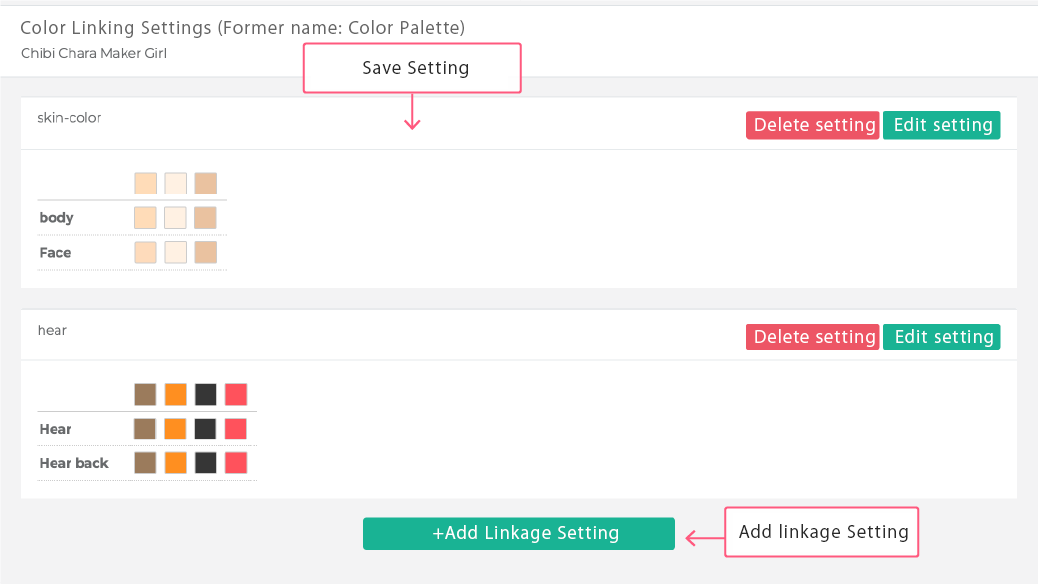Edit the skin-color setting
This screenshot has width=1038, height=585.
[x=941, y=125]
